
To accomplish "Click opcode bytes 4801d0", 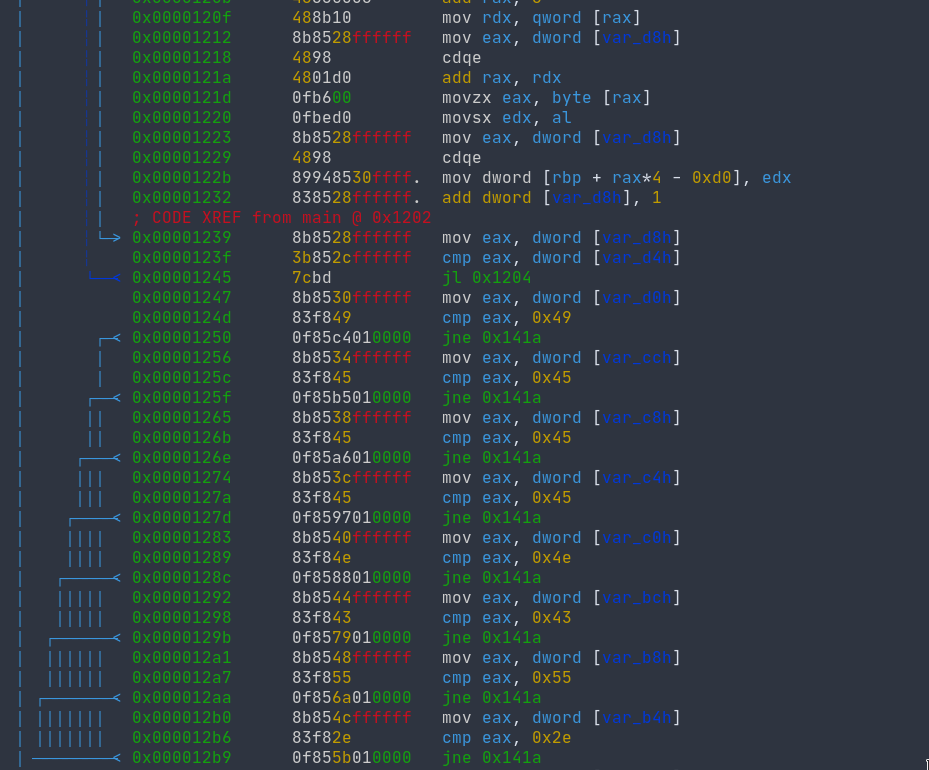I will 322,78.
